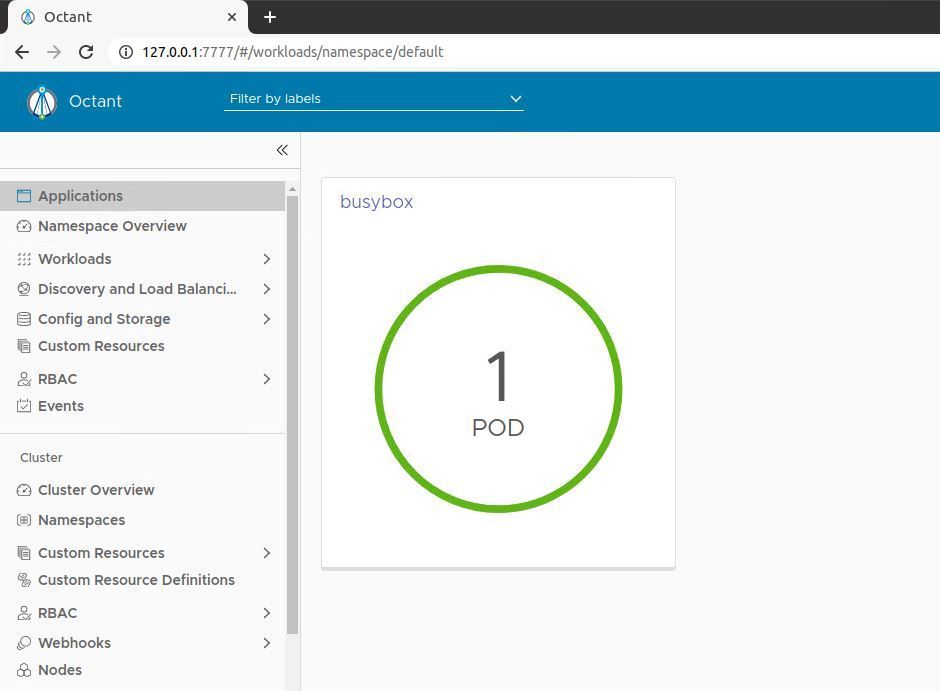The width and height of the screenshot is (940, 691).
Task: Select the Applications icon in sidebar
Action: (x=23, y=195)
